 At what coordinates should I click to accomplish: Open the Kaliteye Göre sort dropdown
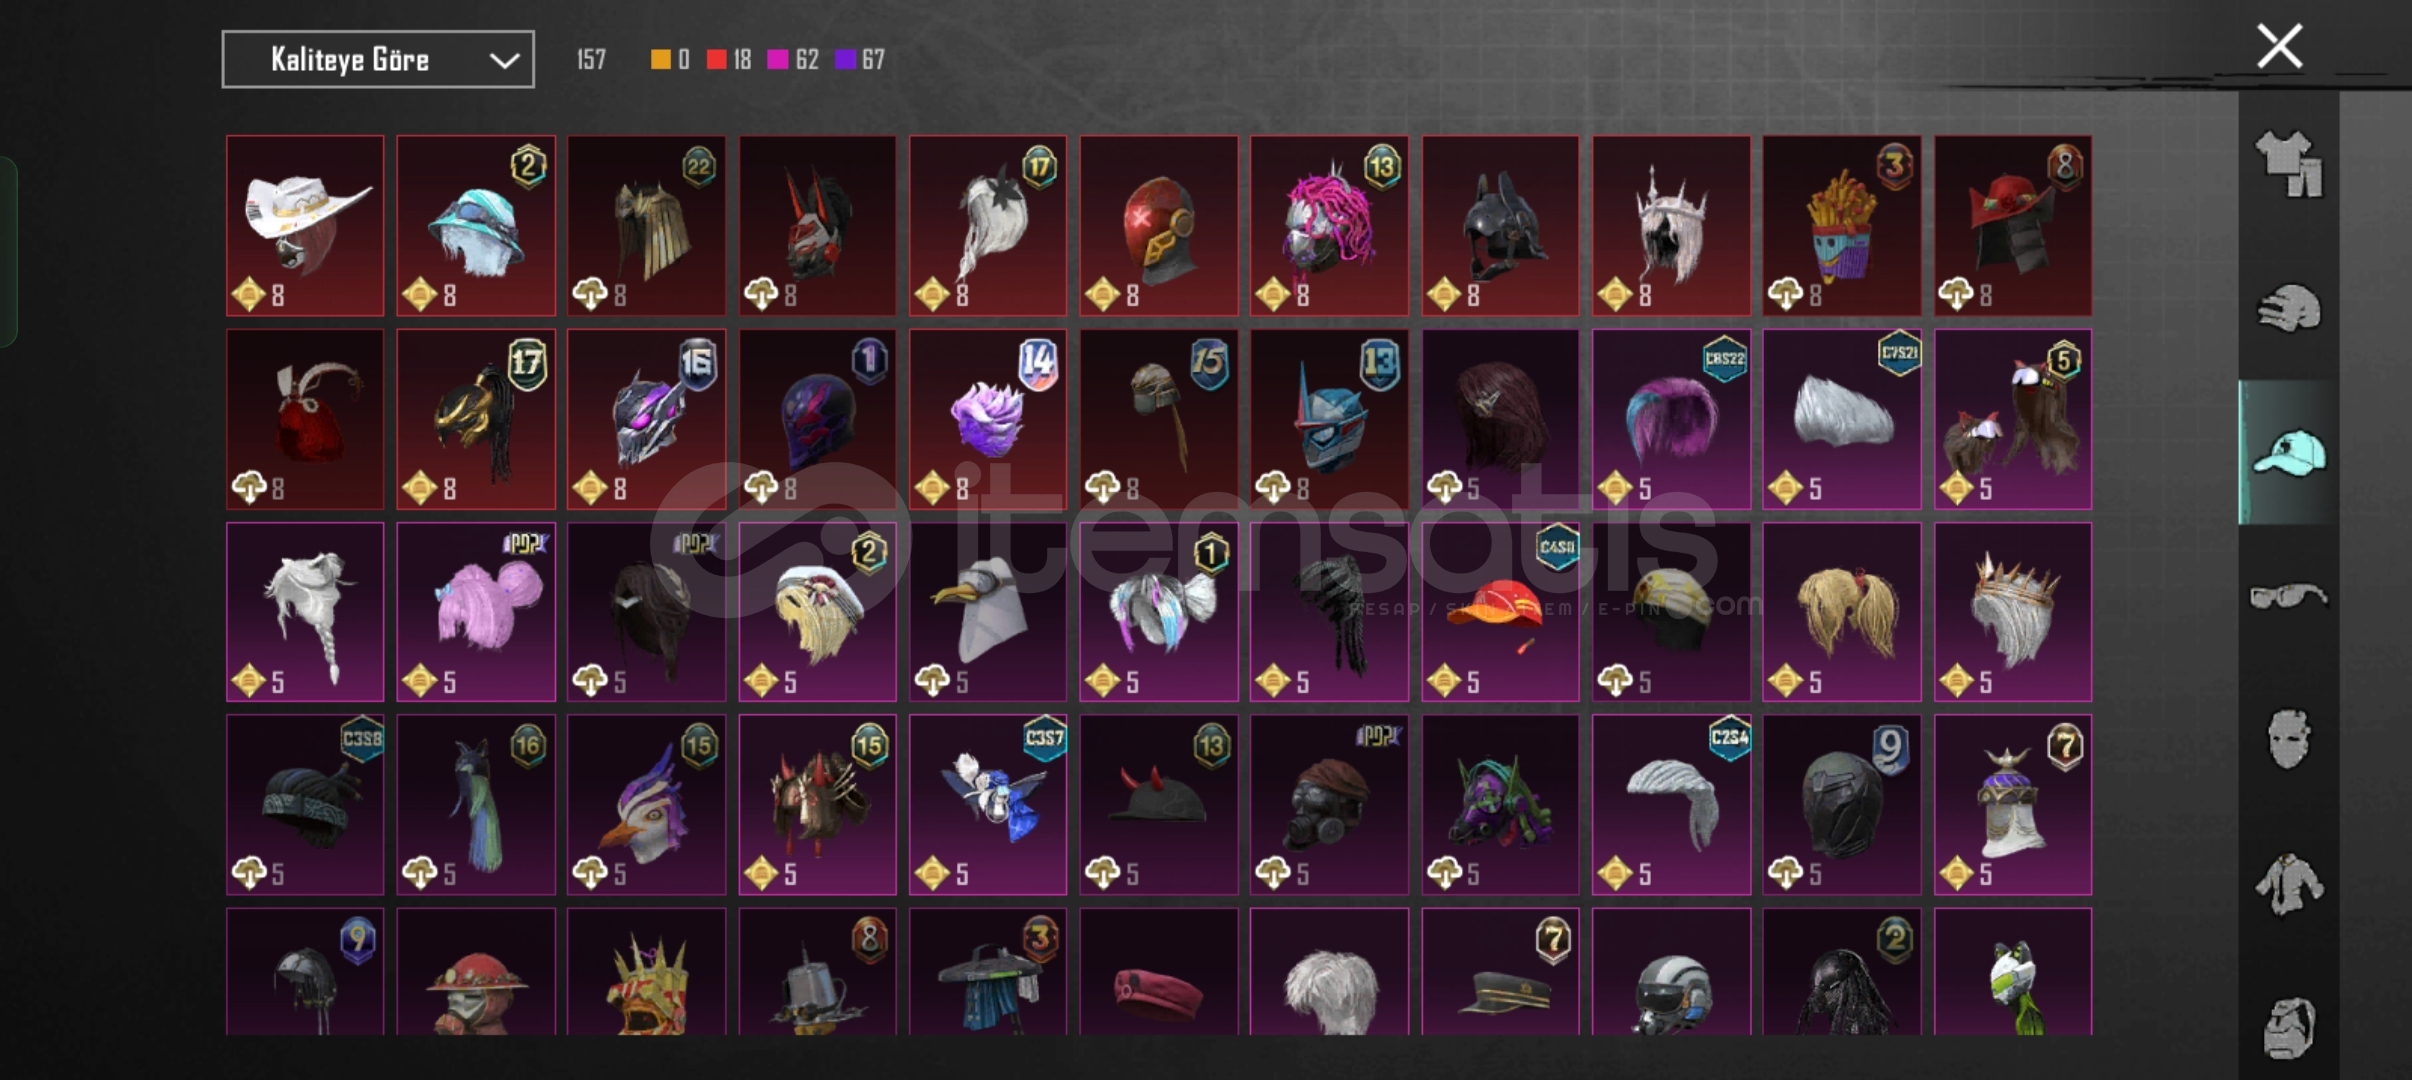click(378, 59)
